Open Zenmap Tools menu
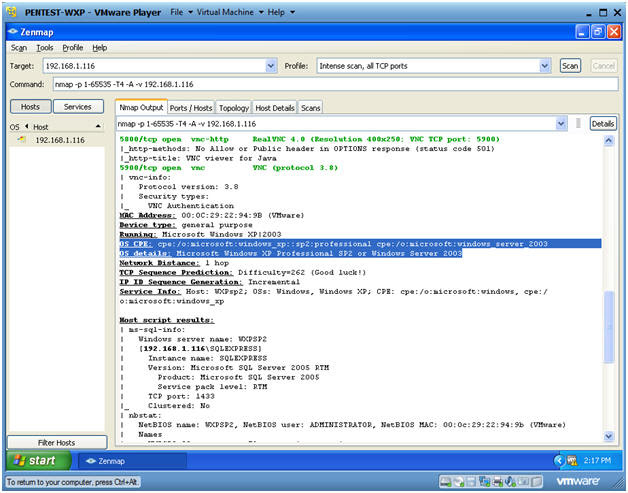Image resolution: width=628 pixels, height=493 pixels. tap(45, 48)
